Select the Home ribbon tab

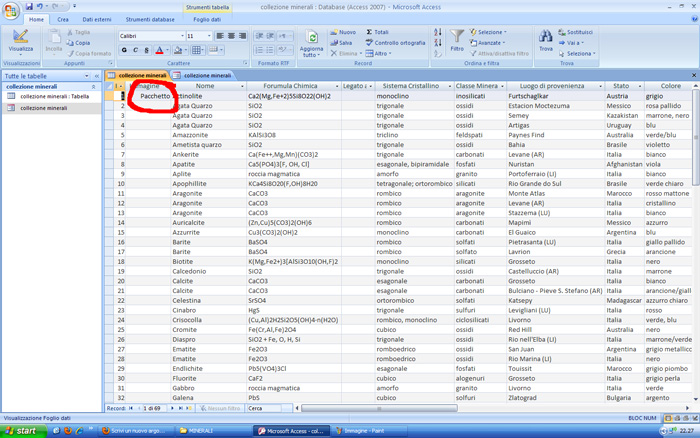point(36,20)
